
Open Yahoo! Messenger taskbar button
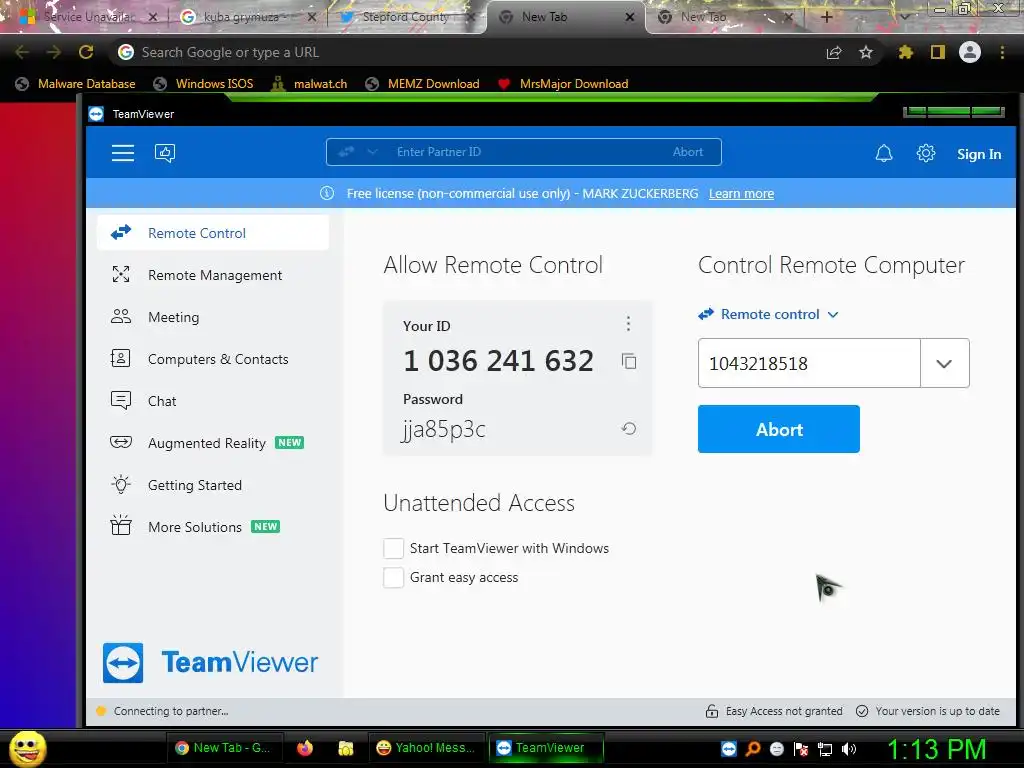426,748
